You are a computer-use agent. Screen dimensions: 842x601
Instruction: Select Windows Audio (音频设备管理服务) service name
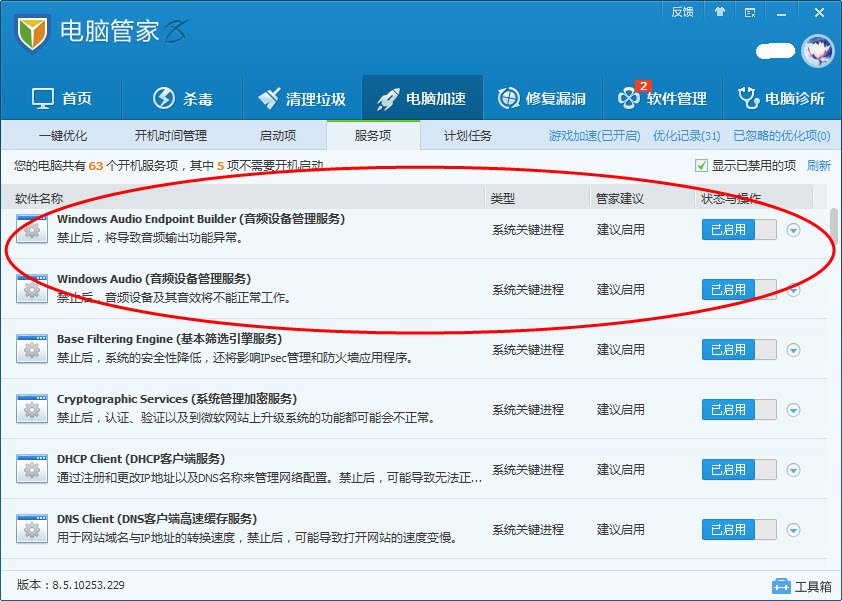pyautogui.click(x=154, y=279)
